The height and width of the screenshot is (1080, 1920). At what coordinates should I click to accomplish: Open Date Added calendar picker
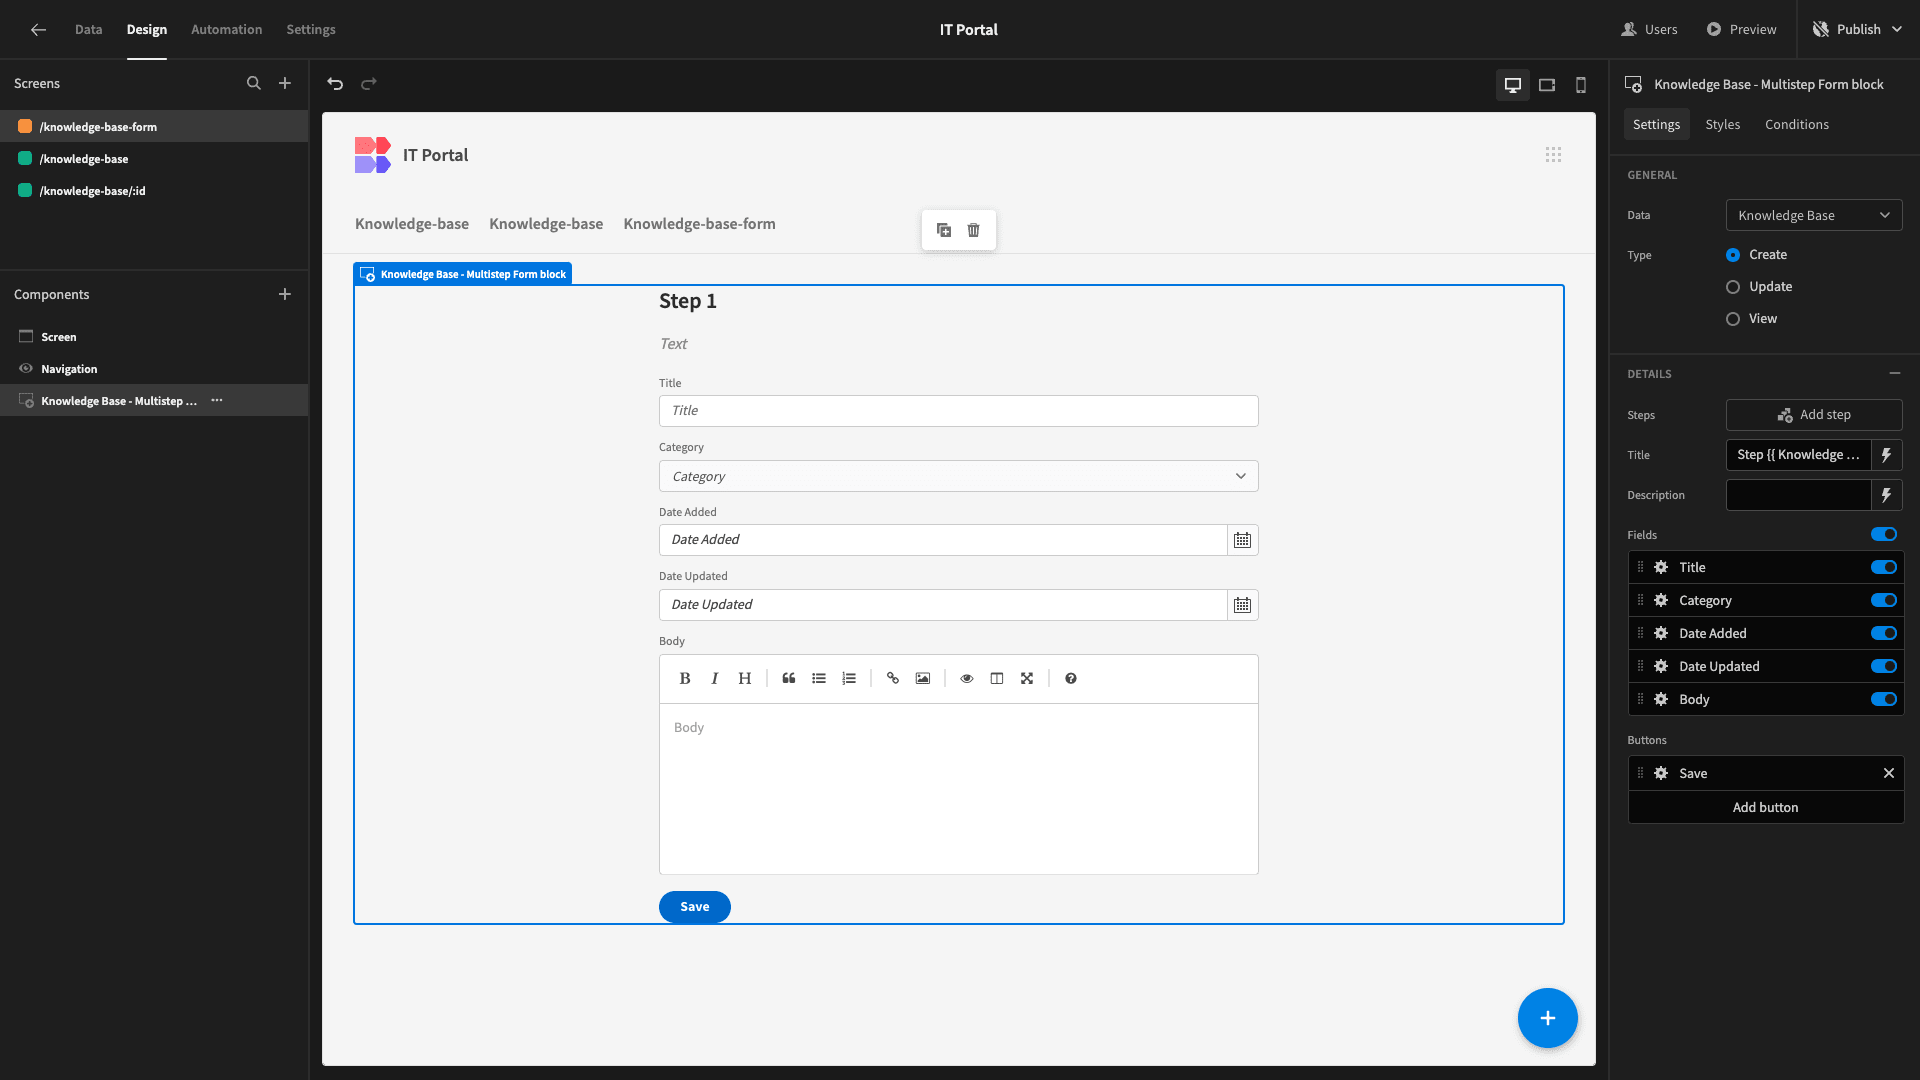click(x=1242, y=540)
